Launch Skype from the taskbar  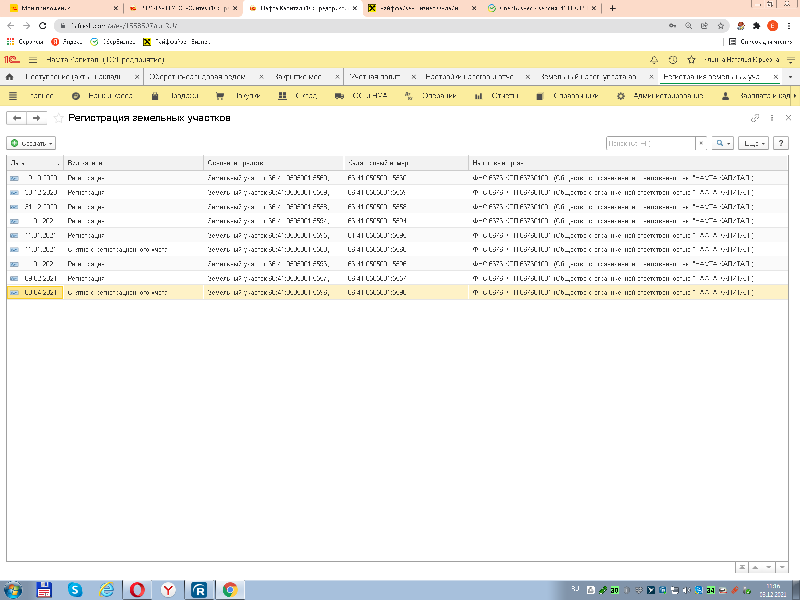[75, 590]
